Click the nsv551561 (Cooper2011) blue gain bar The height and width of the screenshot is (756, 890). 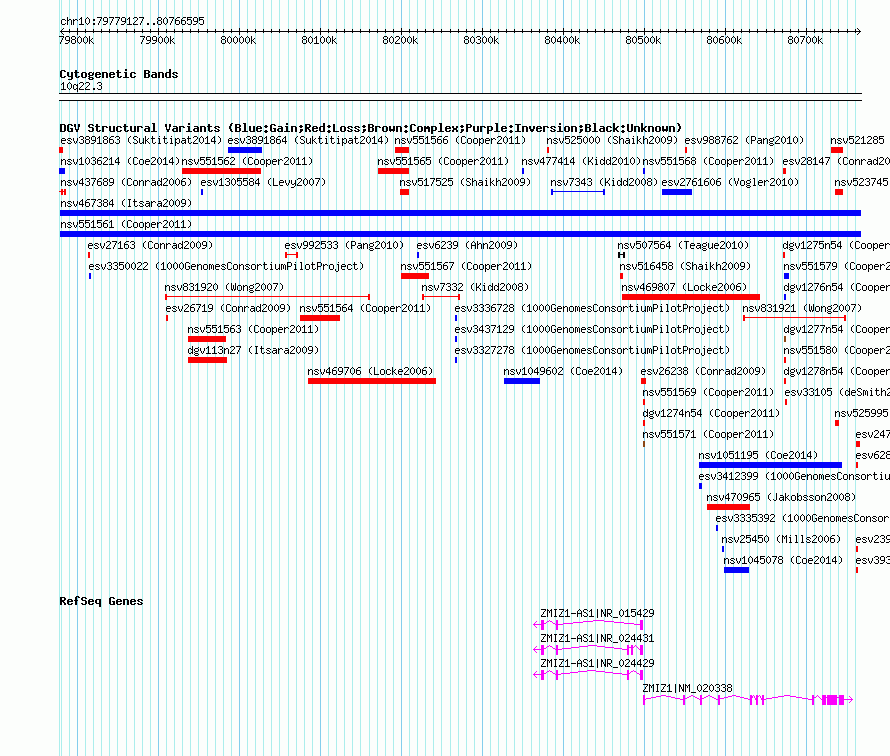click(460, 234)
